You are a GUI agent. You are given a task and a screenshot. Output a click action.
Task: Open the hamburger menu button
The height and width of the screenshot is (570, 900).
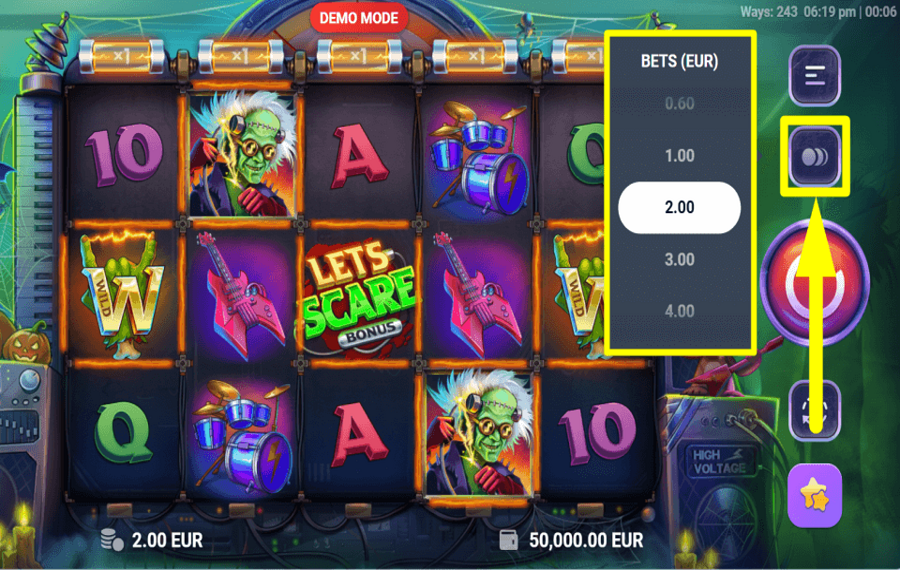(x=814, y=75)
